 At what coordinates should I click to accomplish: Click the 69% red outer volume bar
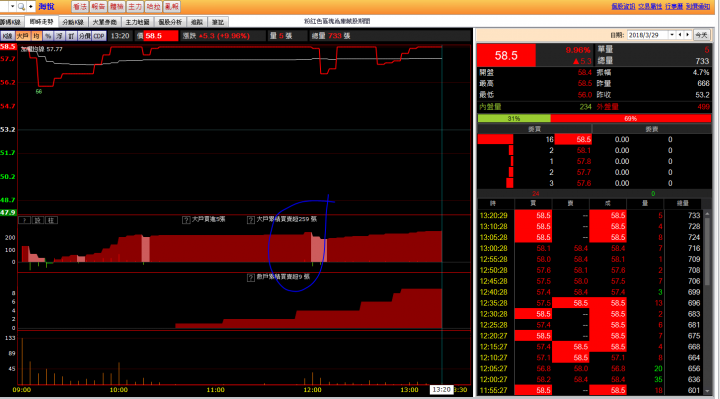coord(630,118)
